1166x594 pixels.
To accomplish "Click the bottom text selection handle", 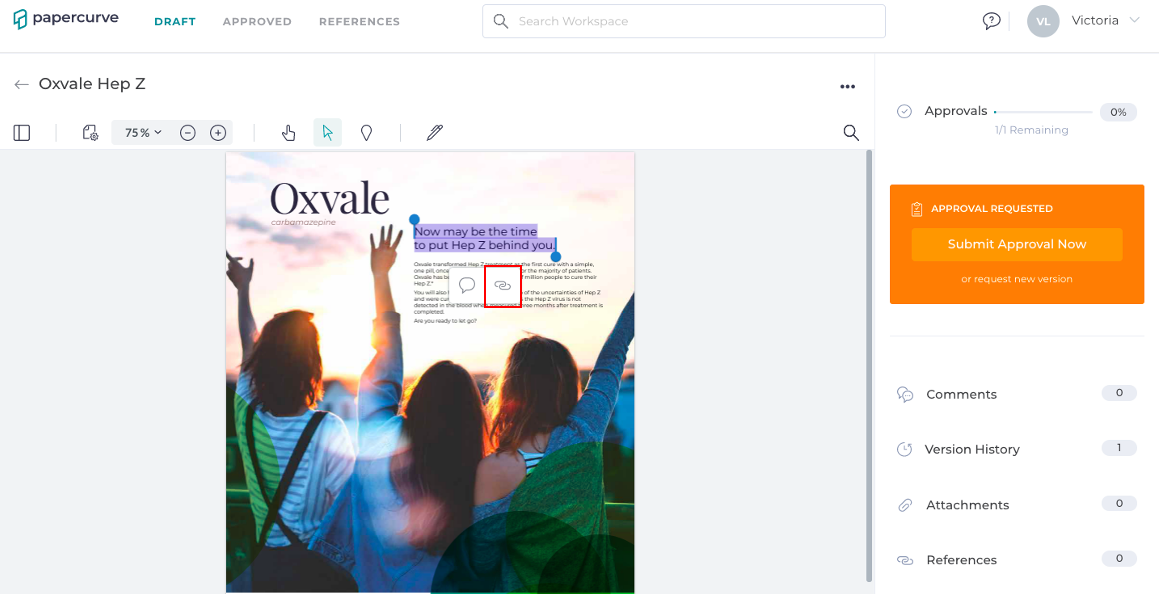I will point(555,256).
